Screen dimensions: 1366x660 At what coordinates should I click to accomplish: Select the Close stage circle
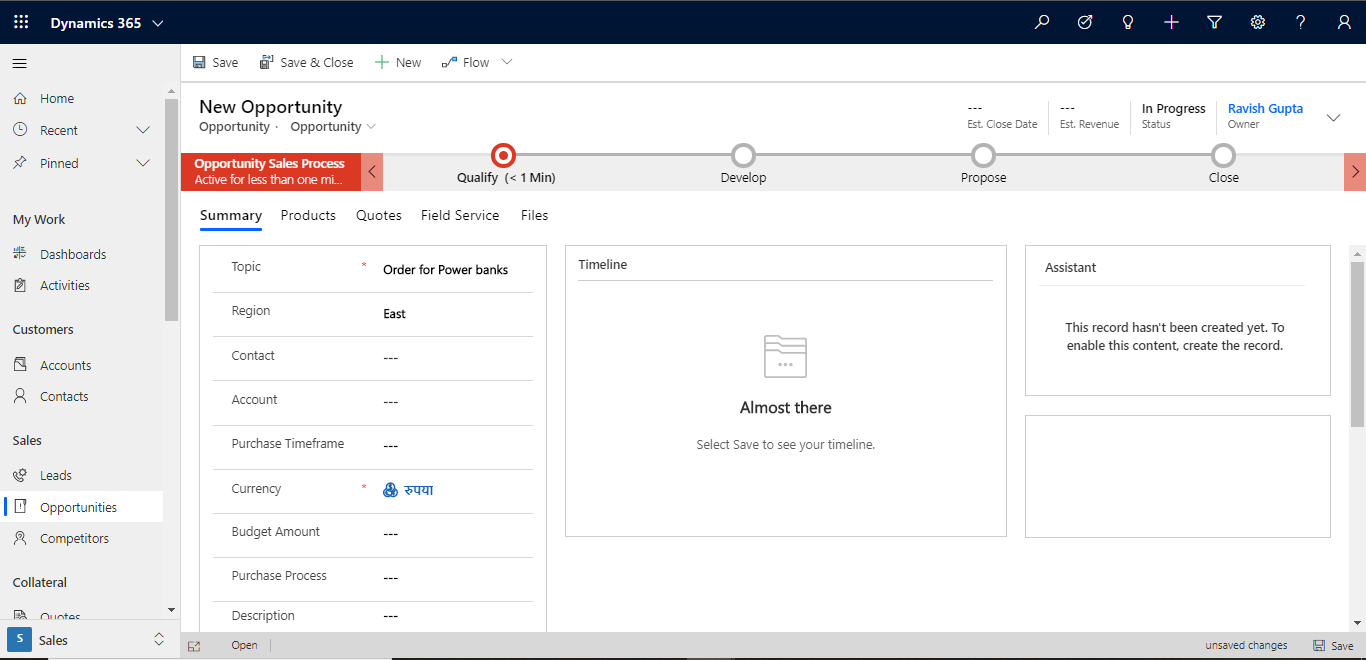pos(1223,155)
